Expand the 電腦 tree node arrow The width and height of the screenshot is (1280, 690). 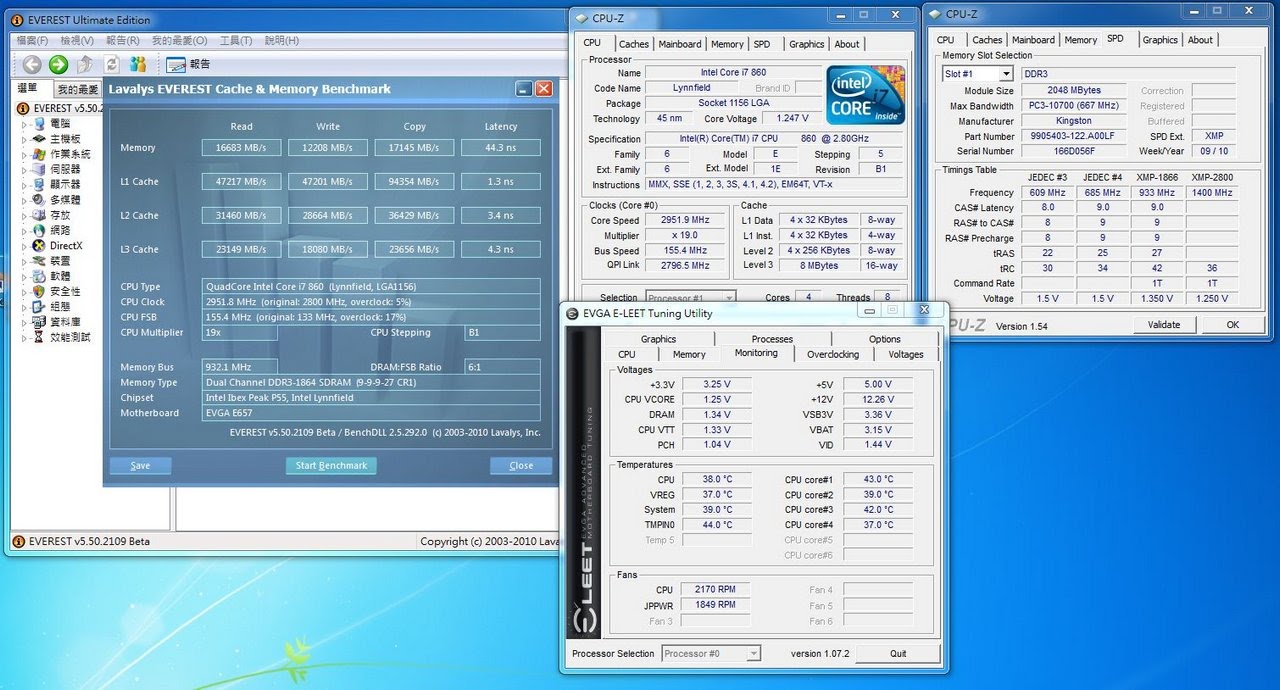click(x=25, y=124)
